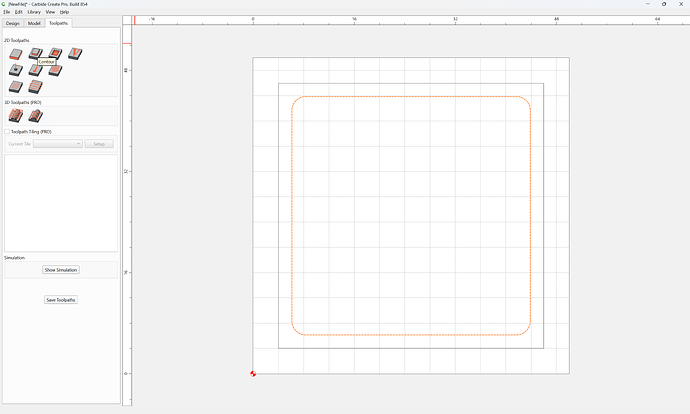Open the File menu
Image resolution: width=690 pixels, height=414 pixels.
pos(7,12)
